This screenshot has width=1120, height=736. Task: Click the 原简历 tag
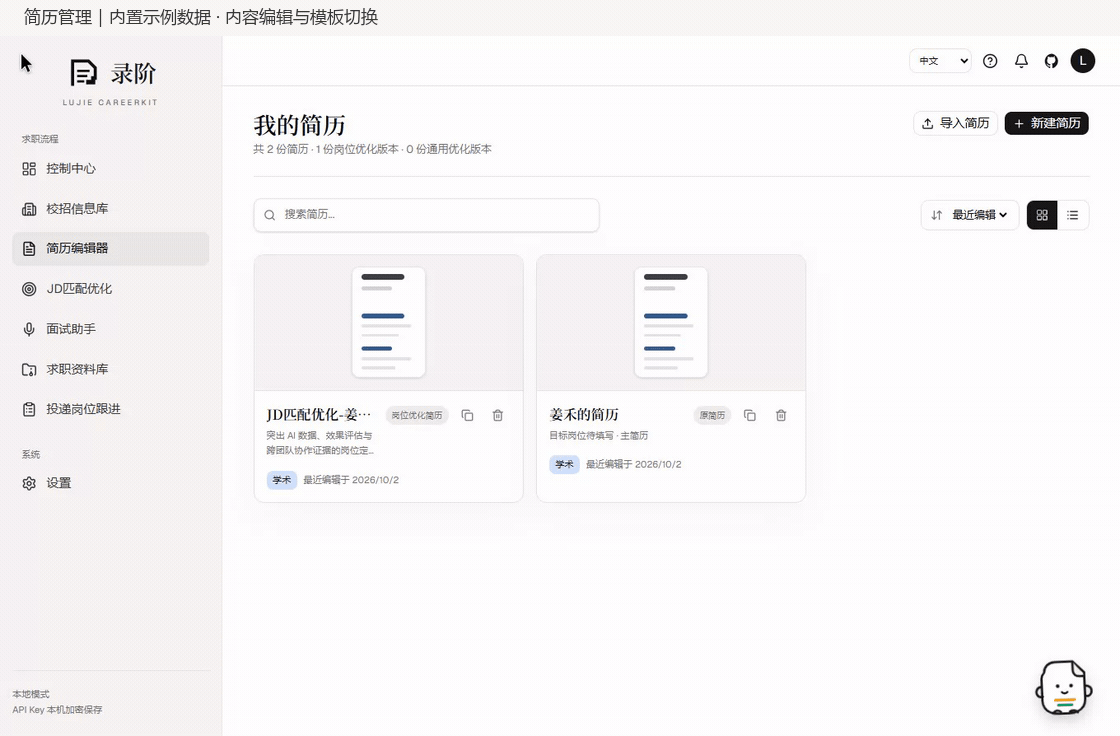[712, 415]
